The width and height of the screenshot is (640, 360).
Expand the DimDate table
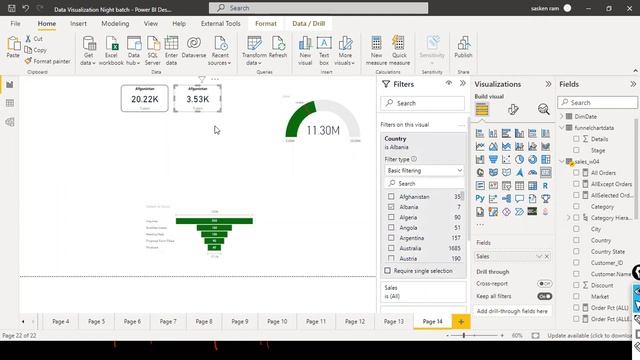(x=562, y=116)
